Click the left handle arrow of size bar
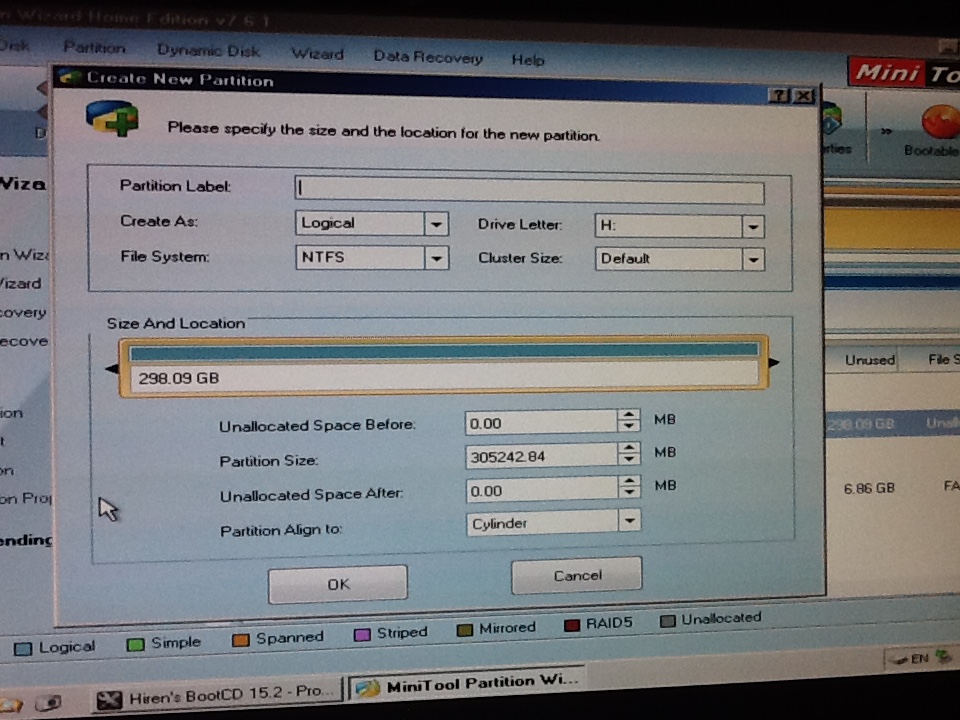Viewport: 960px width, 720px height. coord(112,369)
